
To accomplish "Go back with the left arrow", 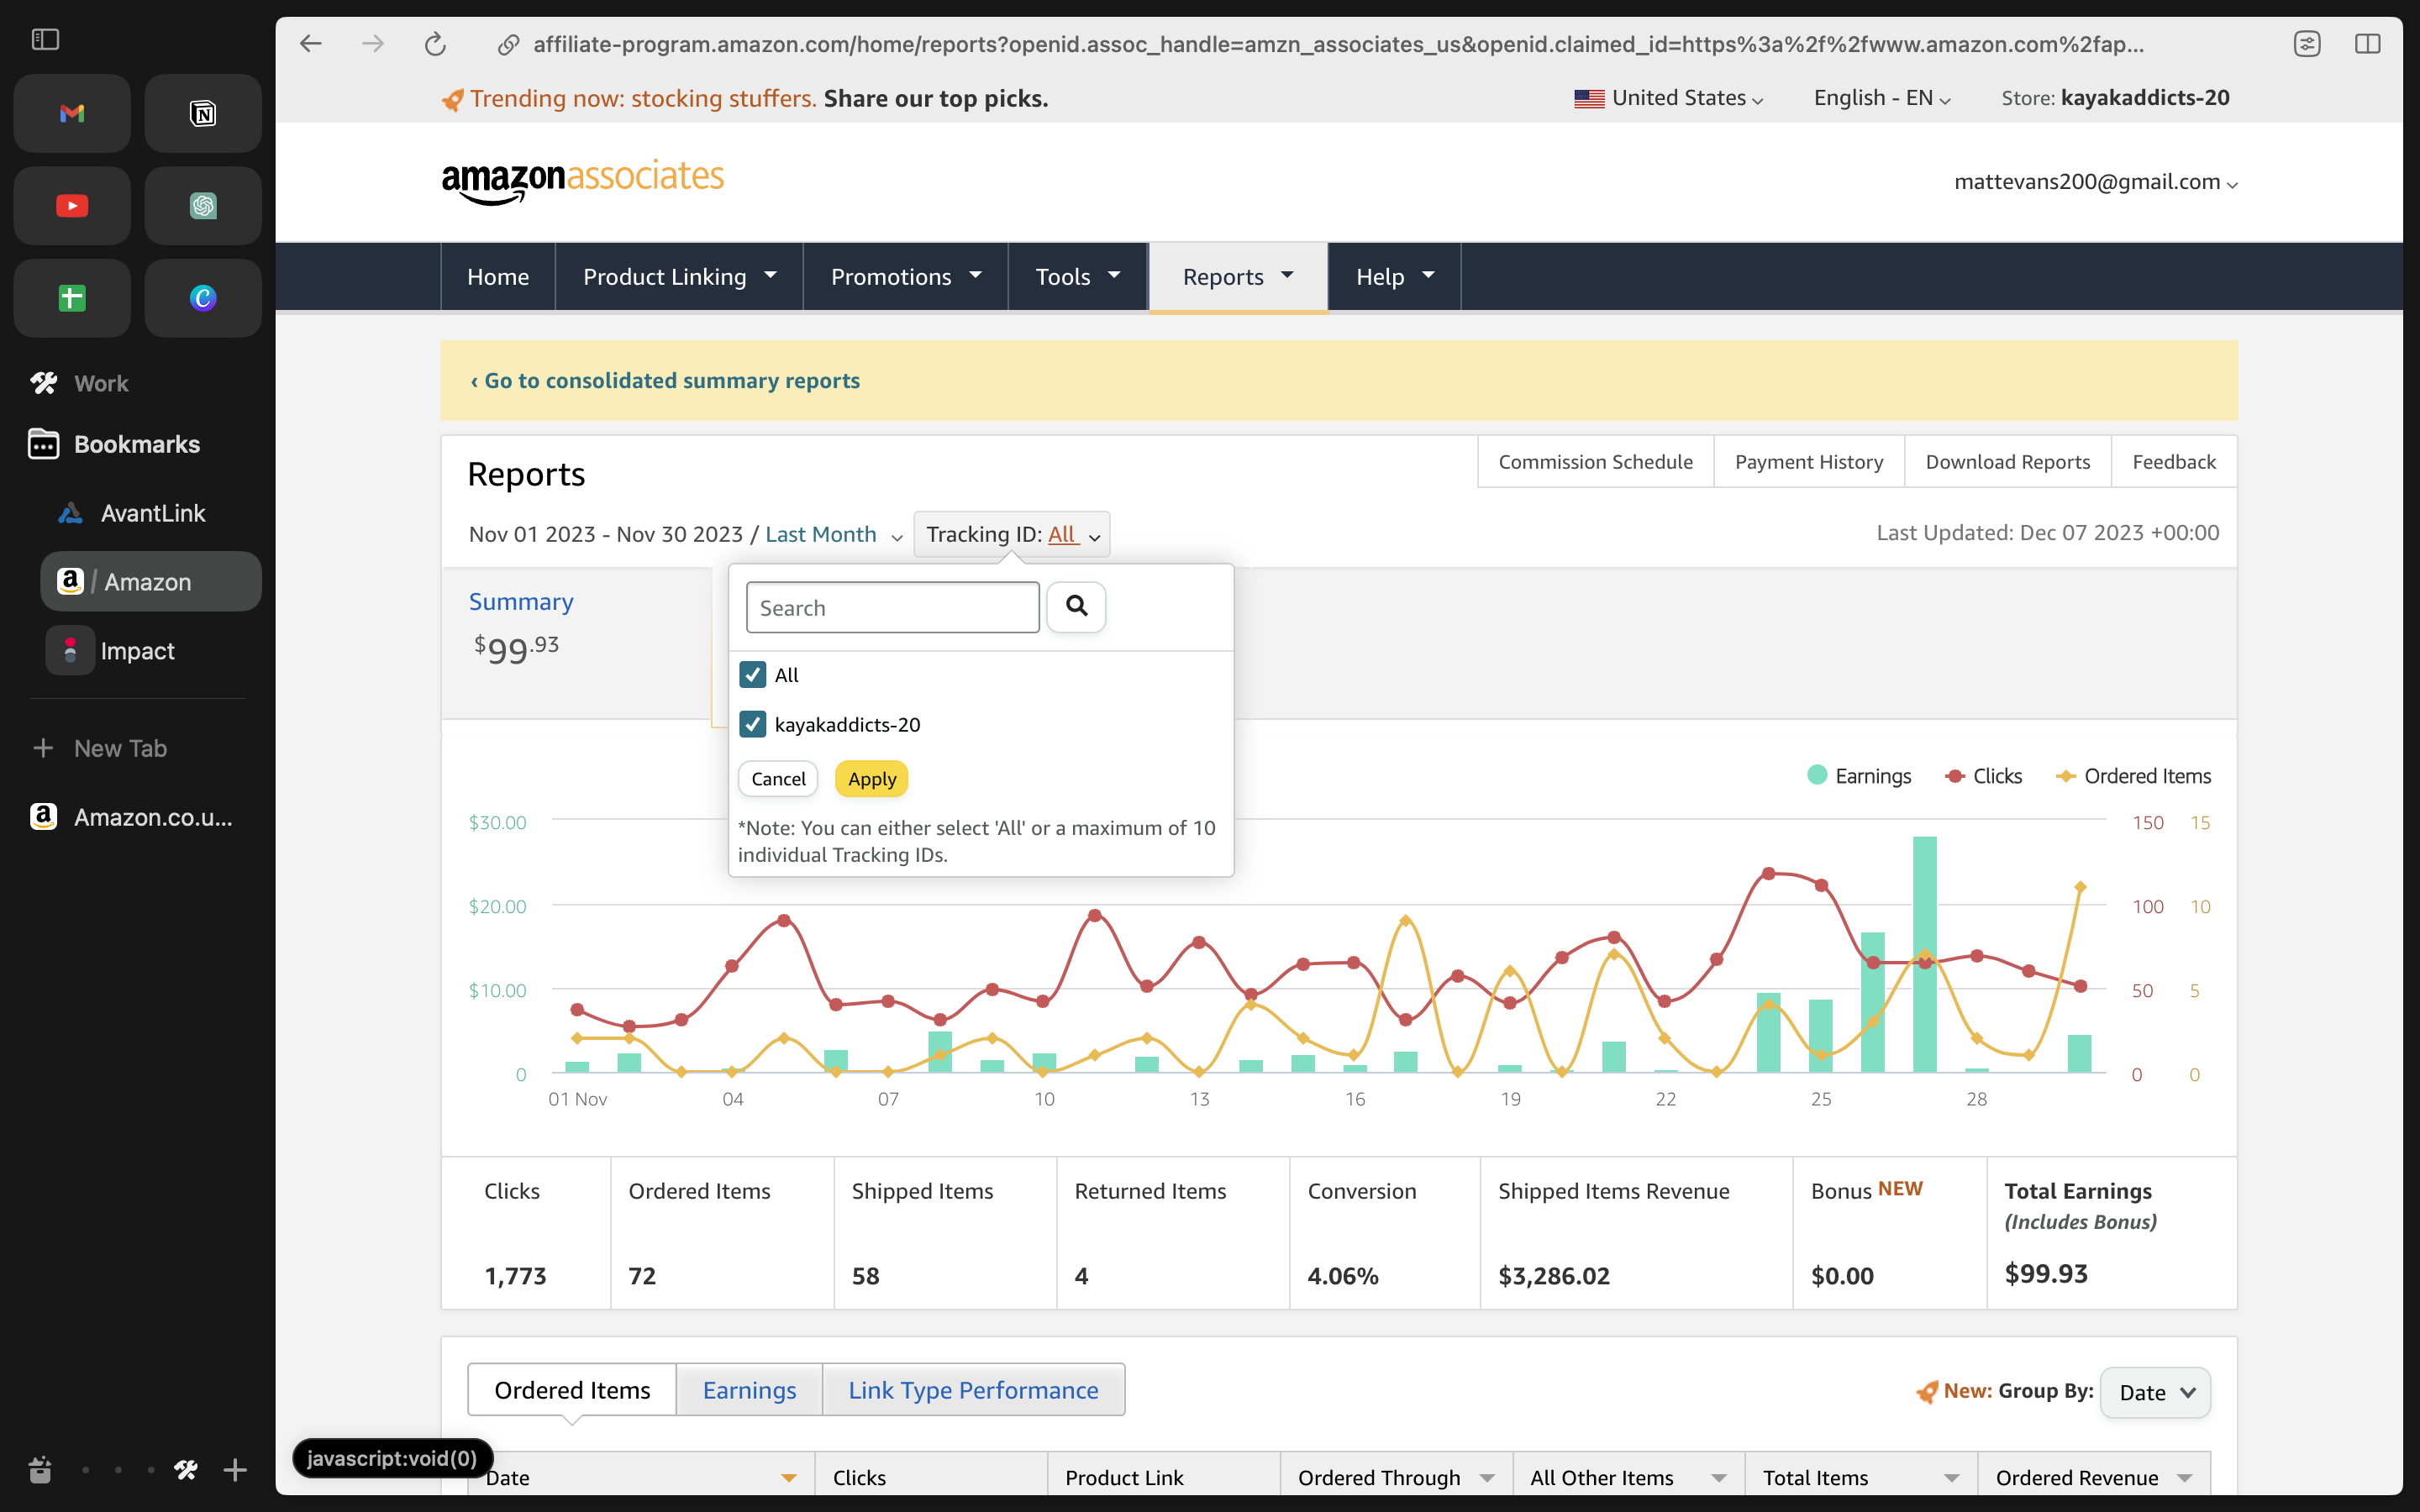I will (311, 43).
